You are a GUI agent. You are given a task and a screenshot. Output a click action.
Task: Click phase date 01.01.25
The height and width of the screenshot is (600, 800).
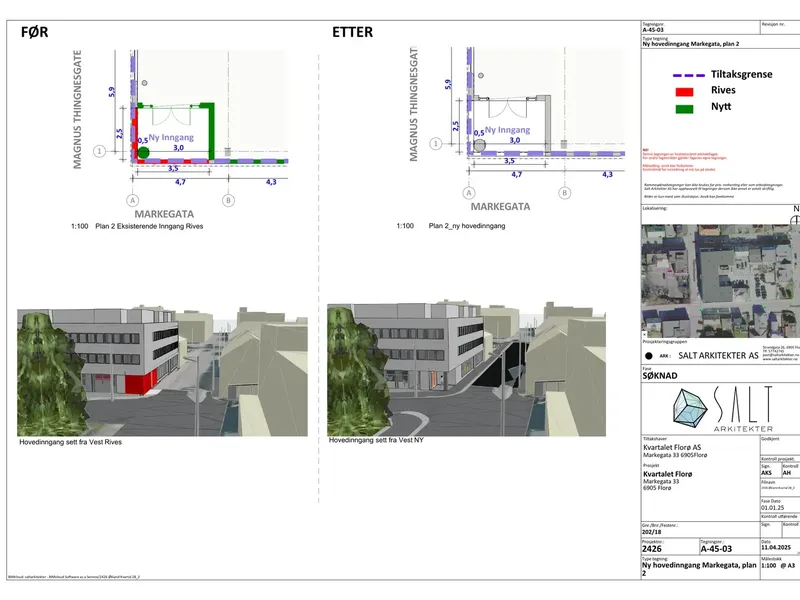tap(771, 508)
